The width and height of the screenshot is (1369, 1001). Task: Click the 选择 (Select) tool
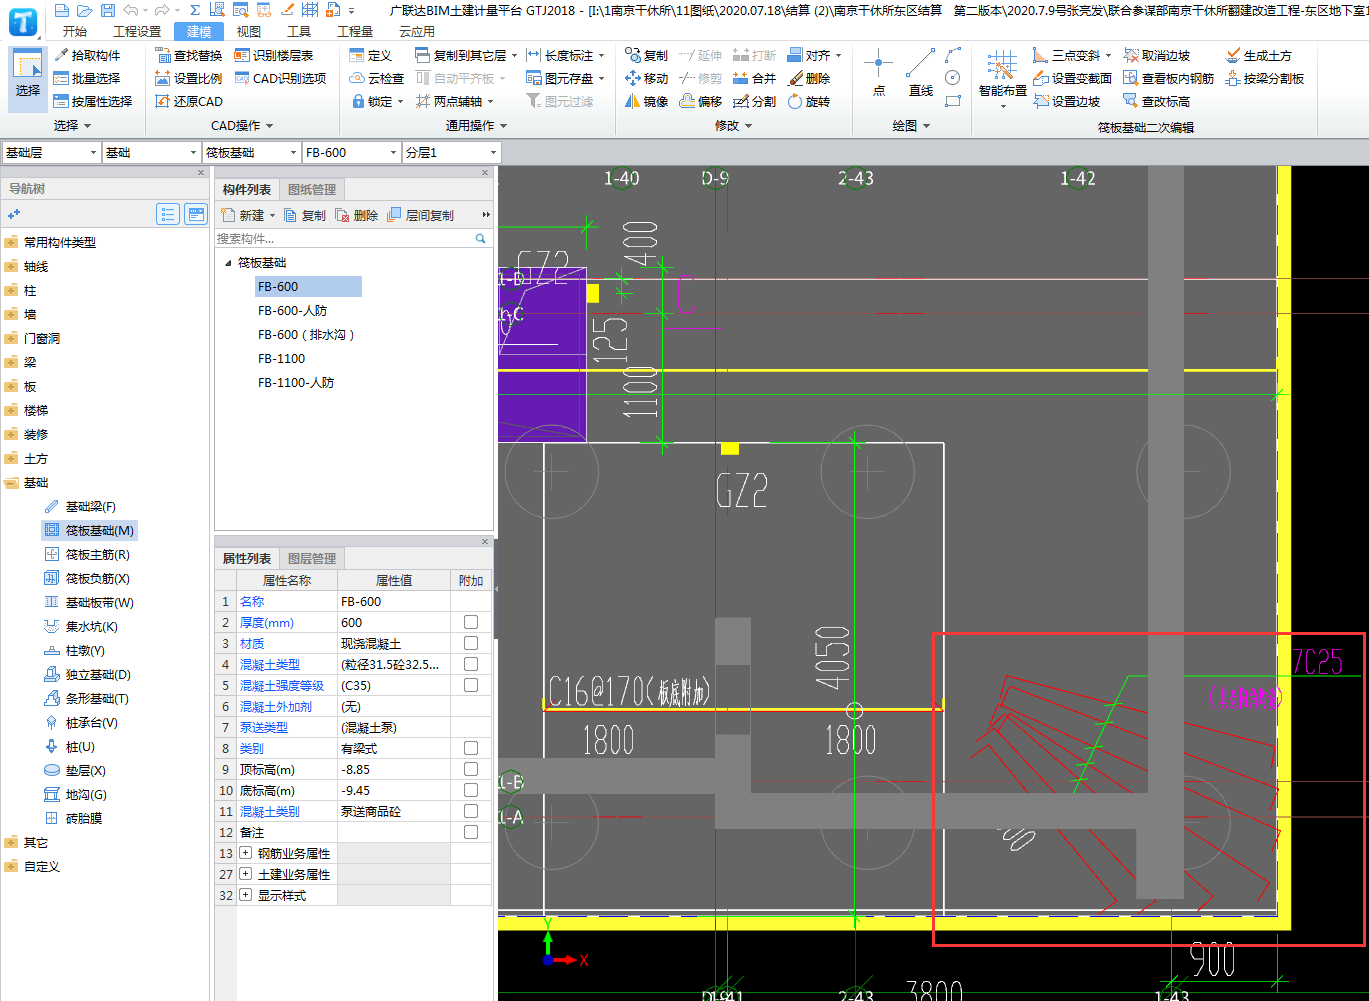28,78
